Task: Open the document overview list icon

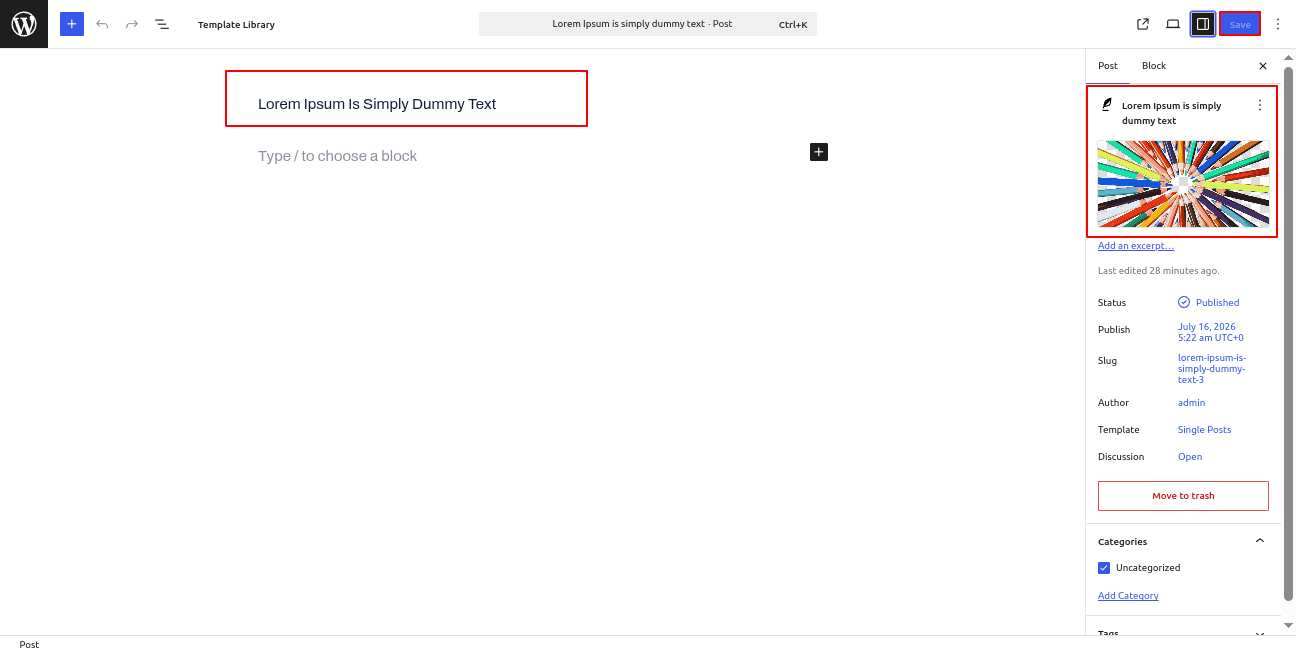Action: [x=162, y=24]
